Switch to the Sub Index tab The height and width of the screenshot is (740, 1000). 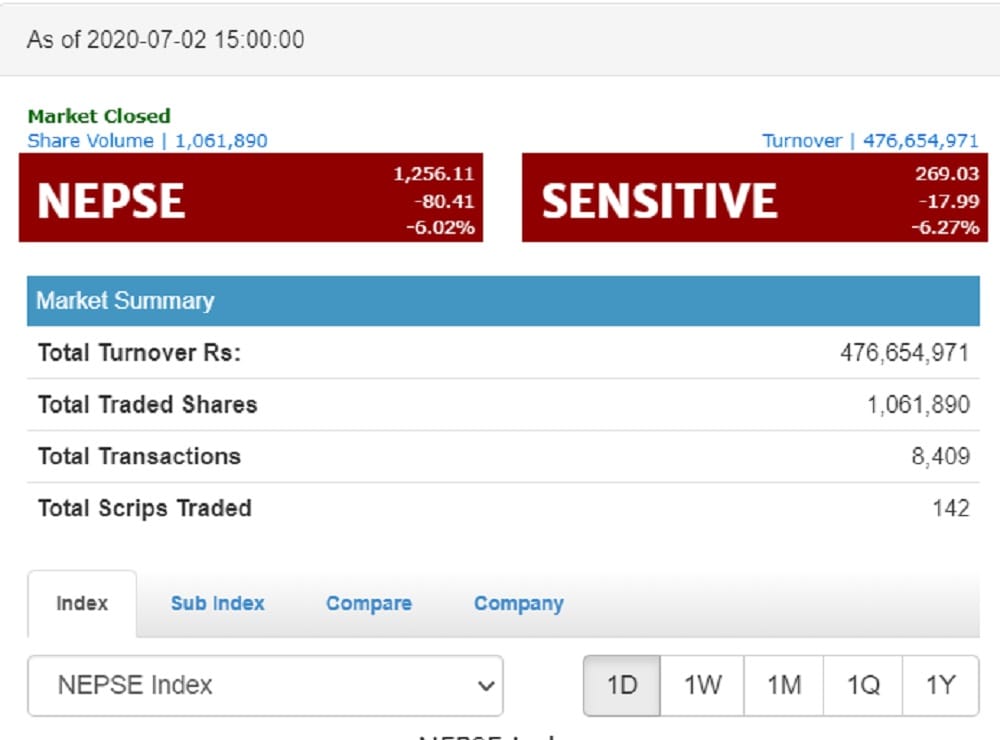217,603
